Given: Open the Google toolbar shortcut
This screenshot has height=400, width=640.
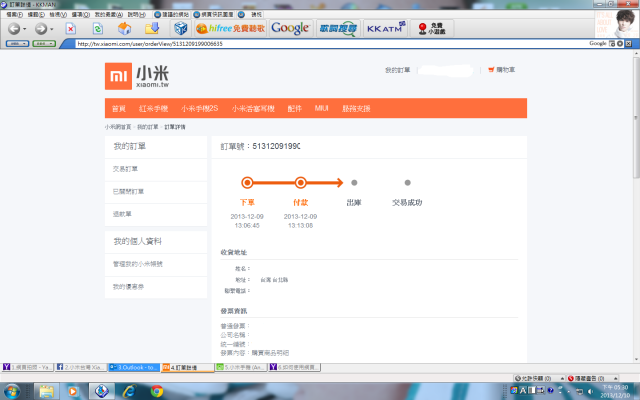Looking at the screenshot, I should 290,28.
